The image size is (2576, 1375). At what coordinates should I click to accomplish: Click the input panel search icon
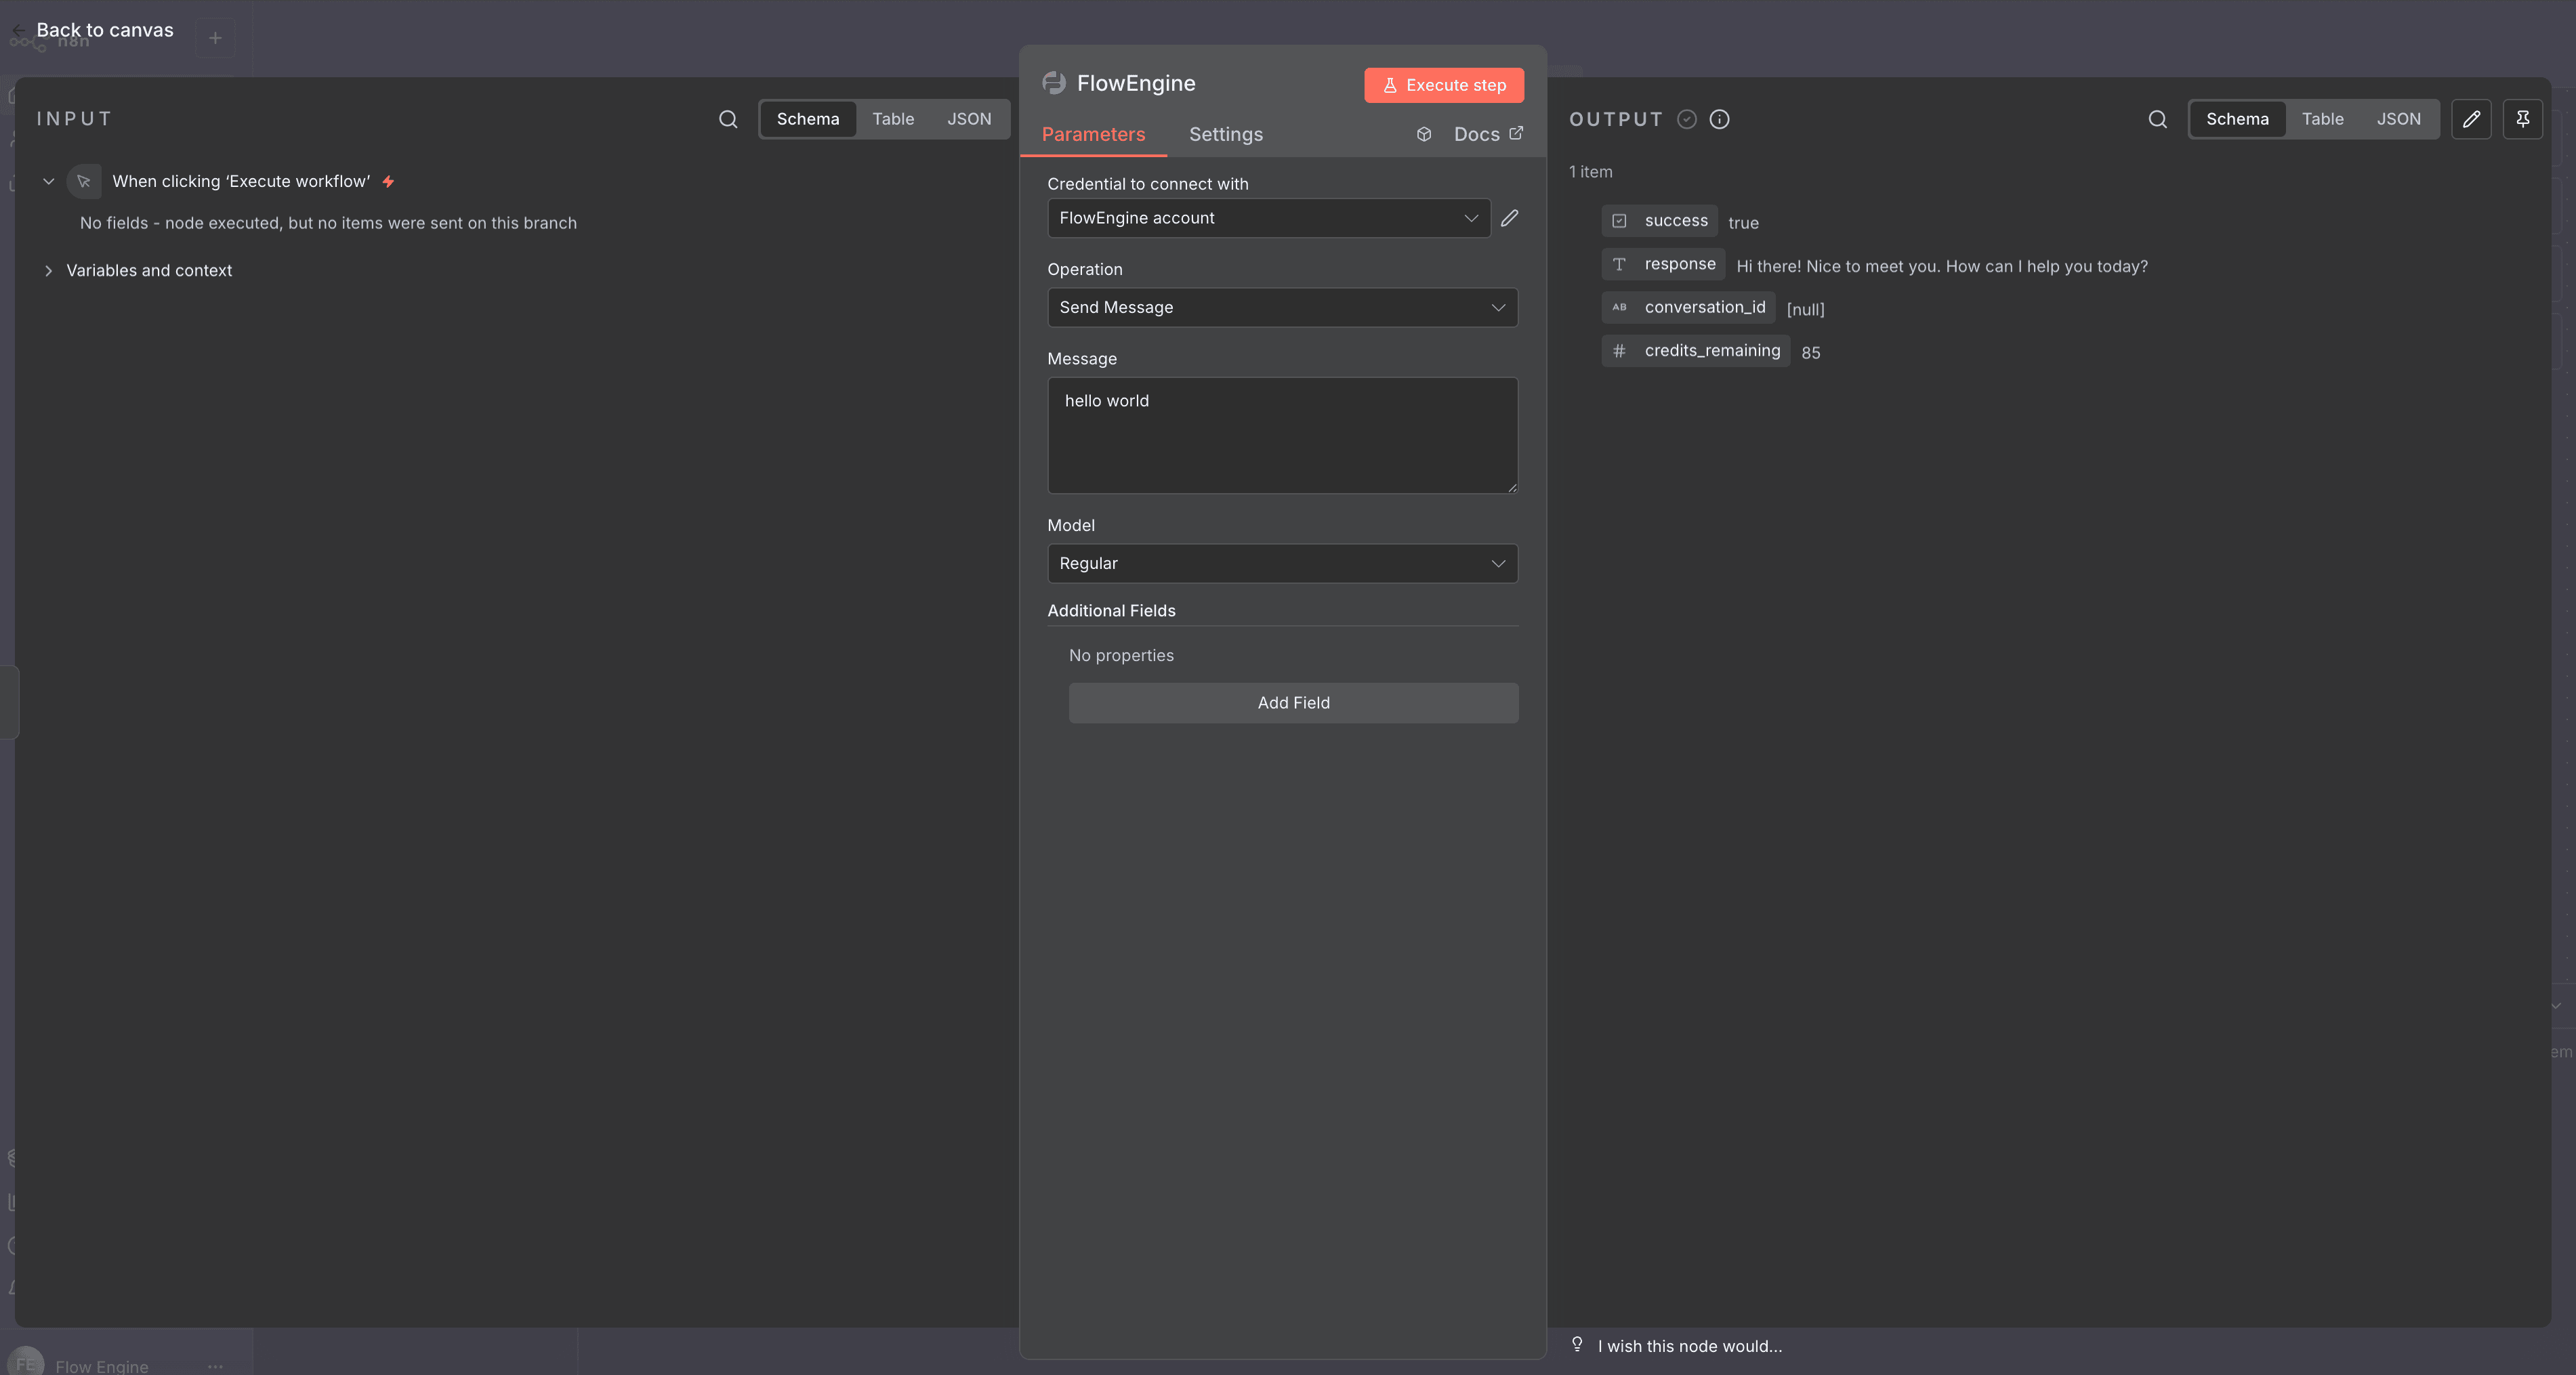tap(728, 119)
